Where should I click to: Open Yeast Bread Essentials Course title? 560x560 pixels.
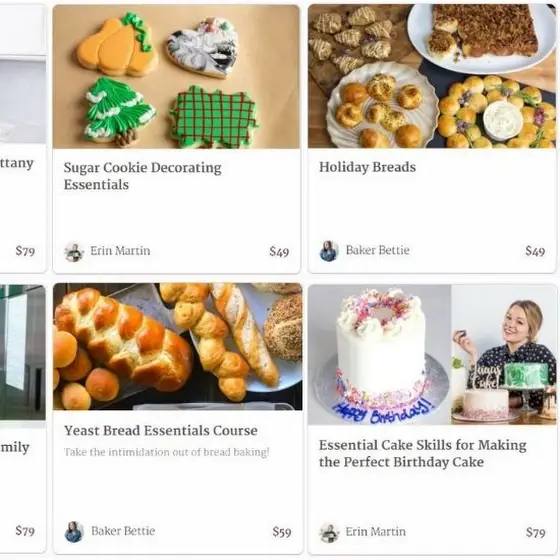tap(161, 431)
